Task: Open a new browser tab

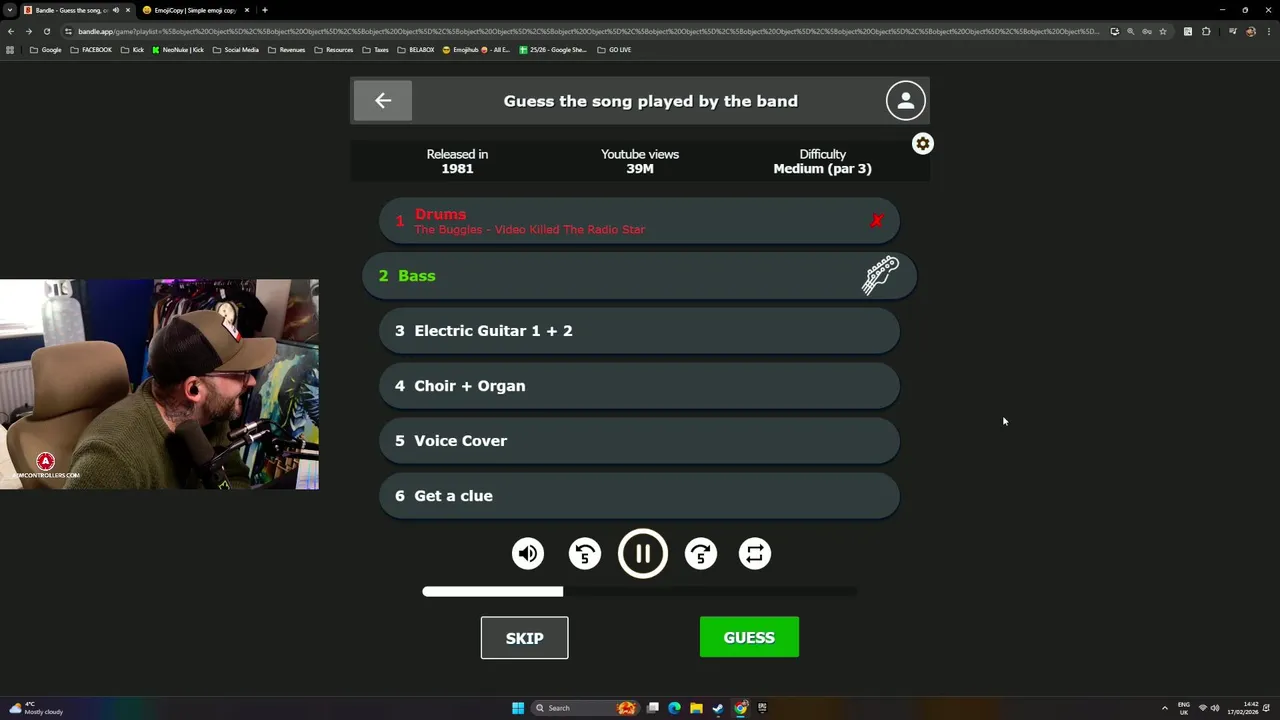Action: pyautogui.click(x=264, y=10)
